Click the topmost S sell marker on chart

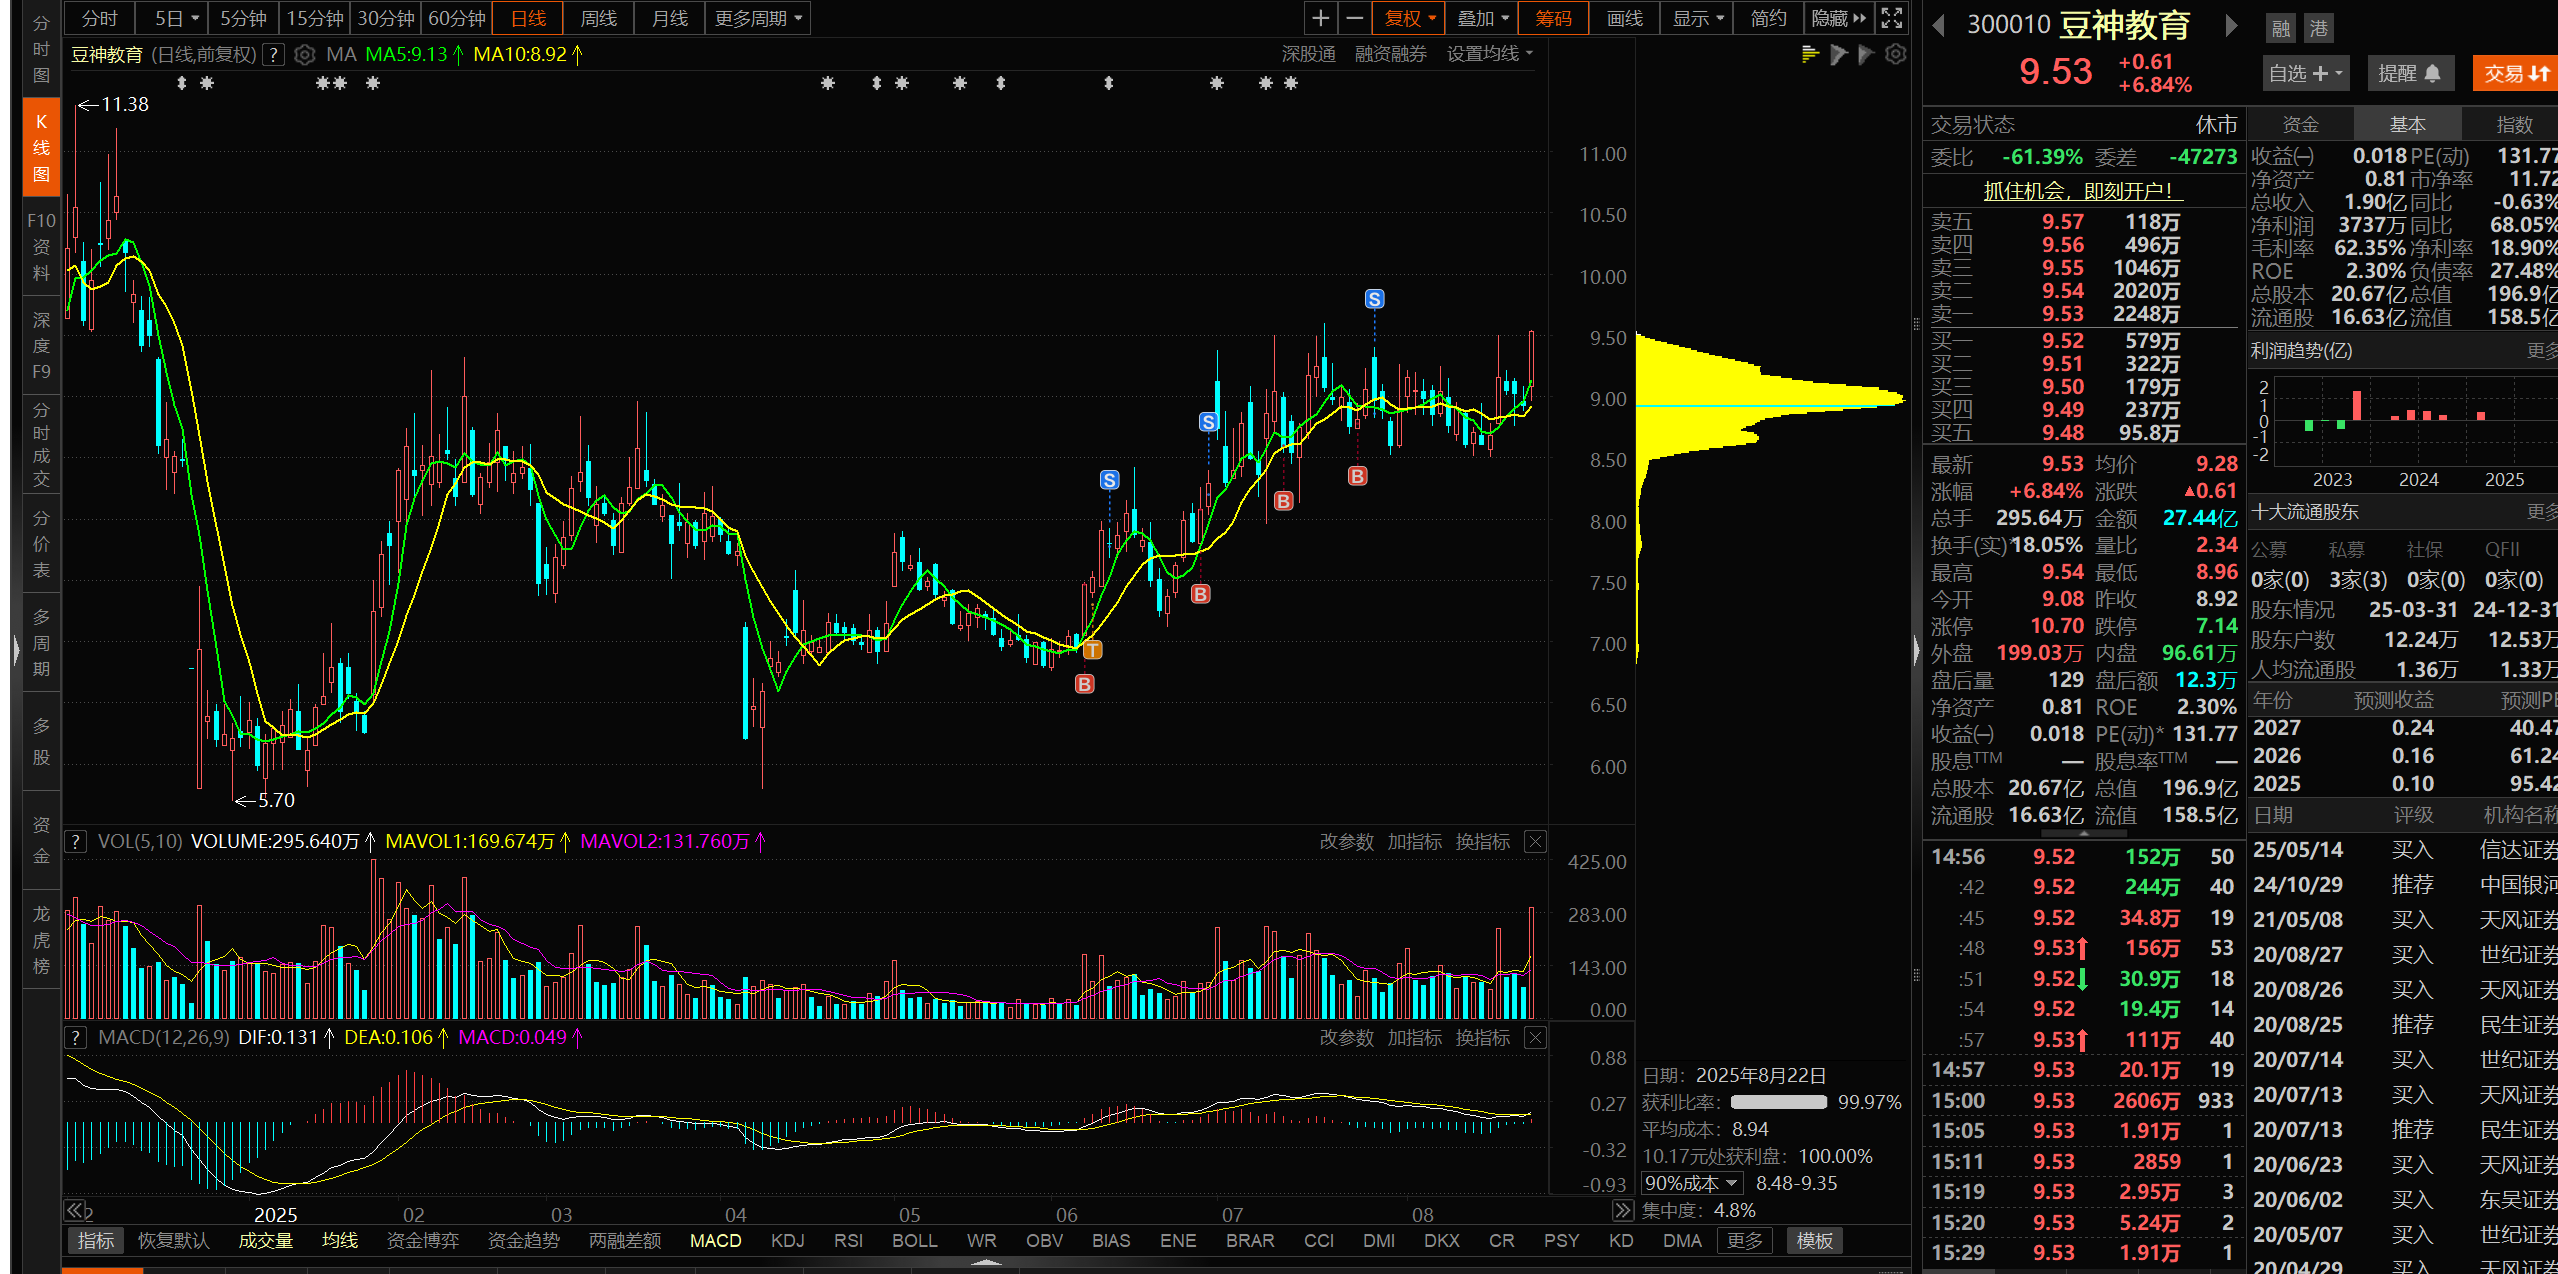pyautogui.click(x=1374, y=299)
